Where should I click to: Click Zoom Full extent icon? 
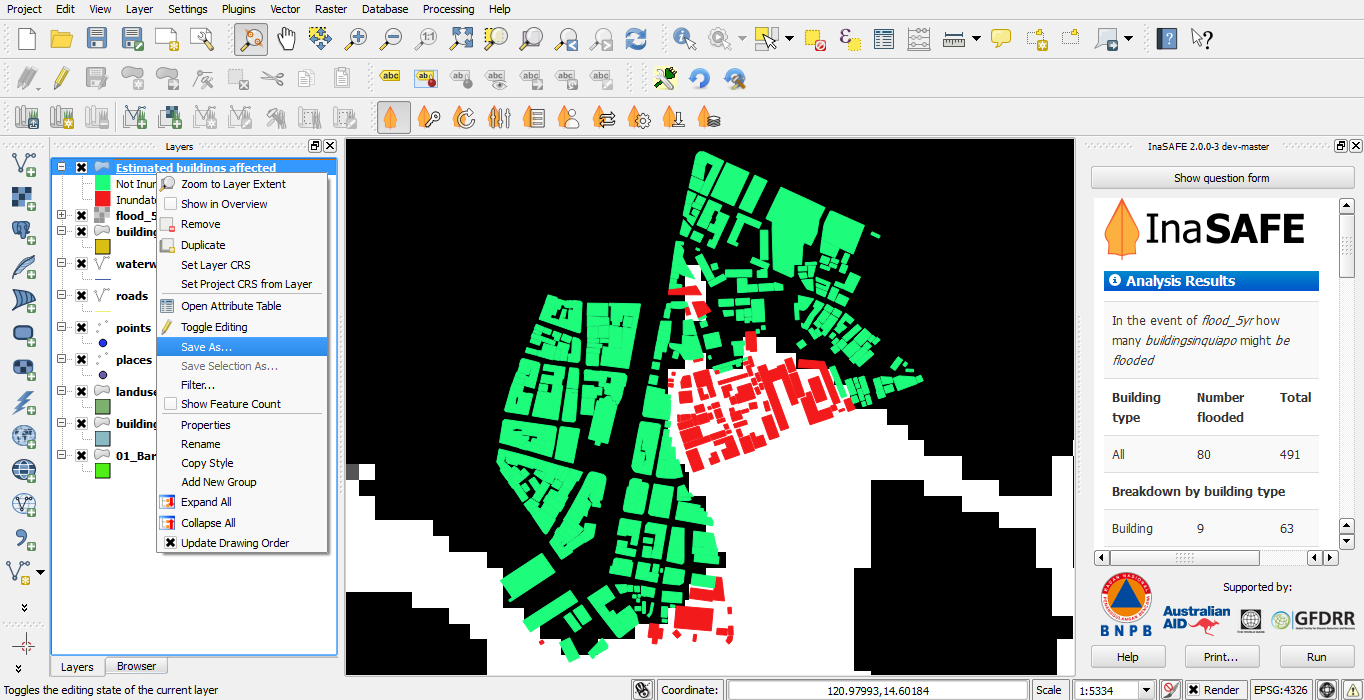pyautogui.click(x=461, y=39)
